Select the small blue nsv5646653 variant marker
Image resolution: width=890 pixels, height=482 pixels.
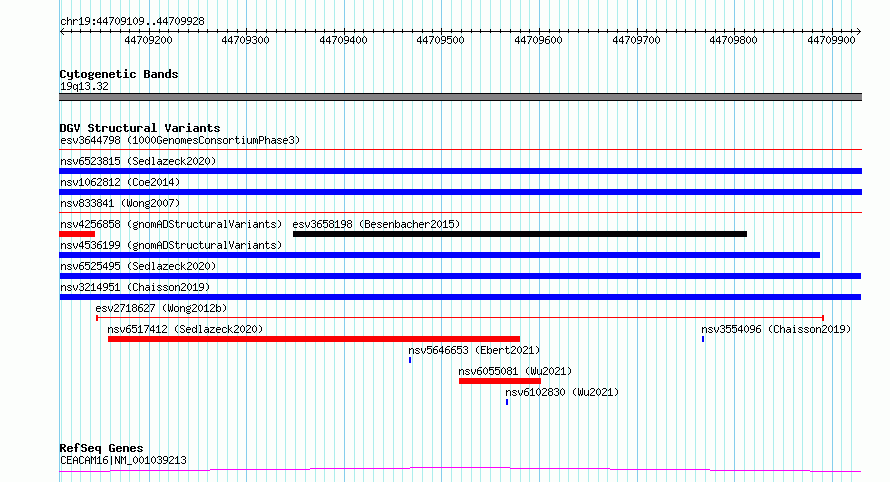click(410, 360)
